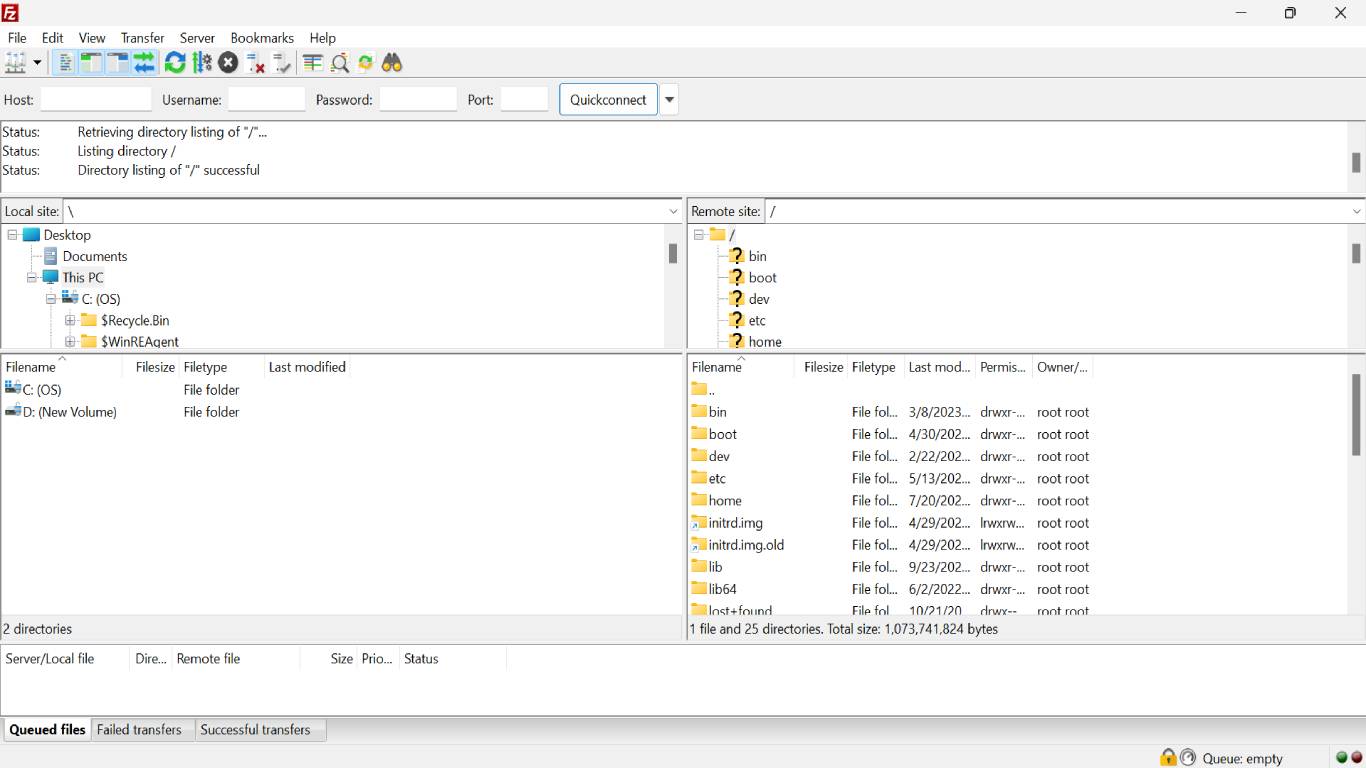Select the bin folder icon in remote file list
This screenshot has width=1366, height=768.
(x=699, y=412)
